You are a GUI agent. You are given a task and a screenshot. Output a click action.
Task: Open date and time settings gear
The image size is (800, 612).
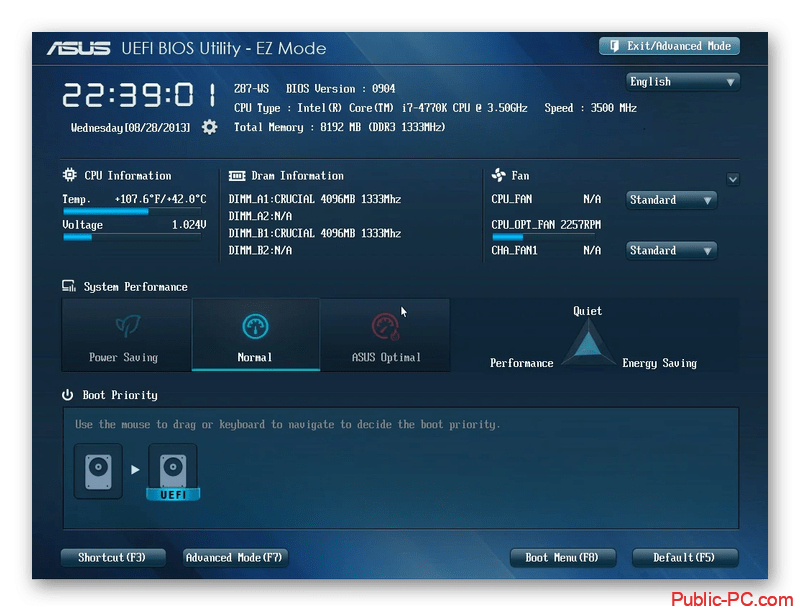coord(209,126)
